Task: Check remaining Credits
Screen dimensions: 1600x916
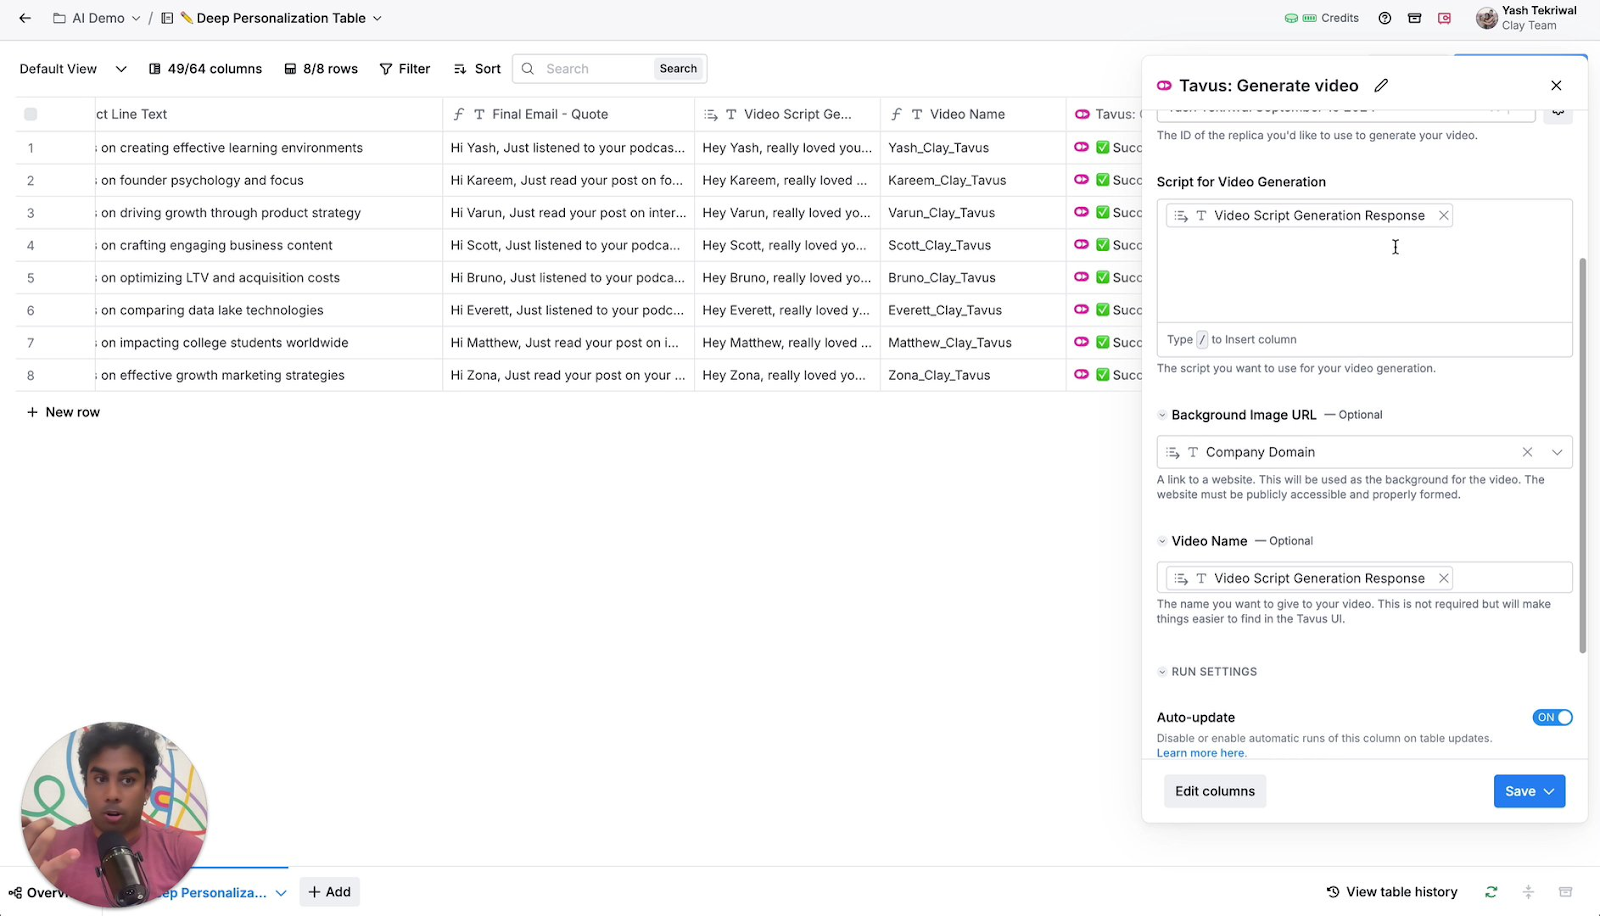Action: point(1321,18)
